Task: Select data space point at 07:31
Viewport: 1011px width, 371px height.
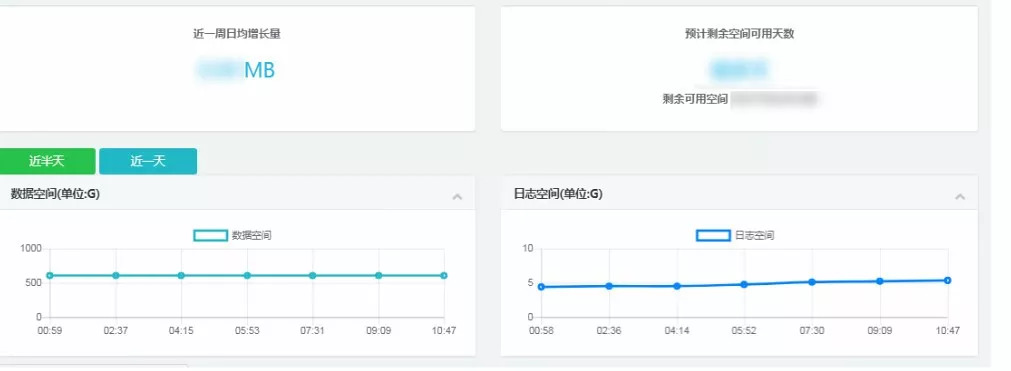Action: click(313, 276)
